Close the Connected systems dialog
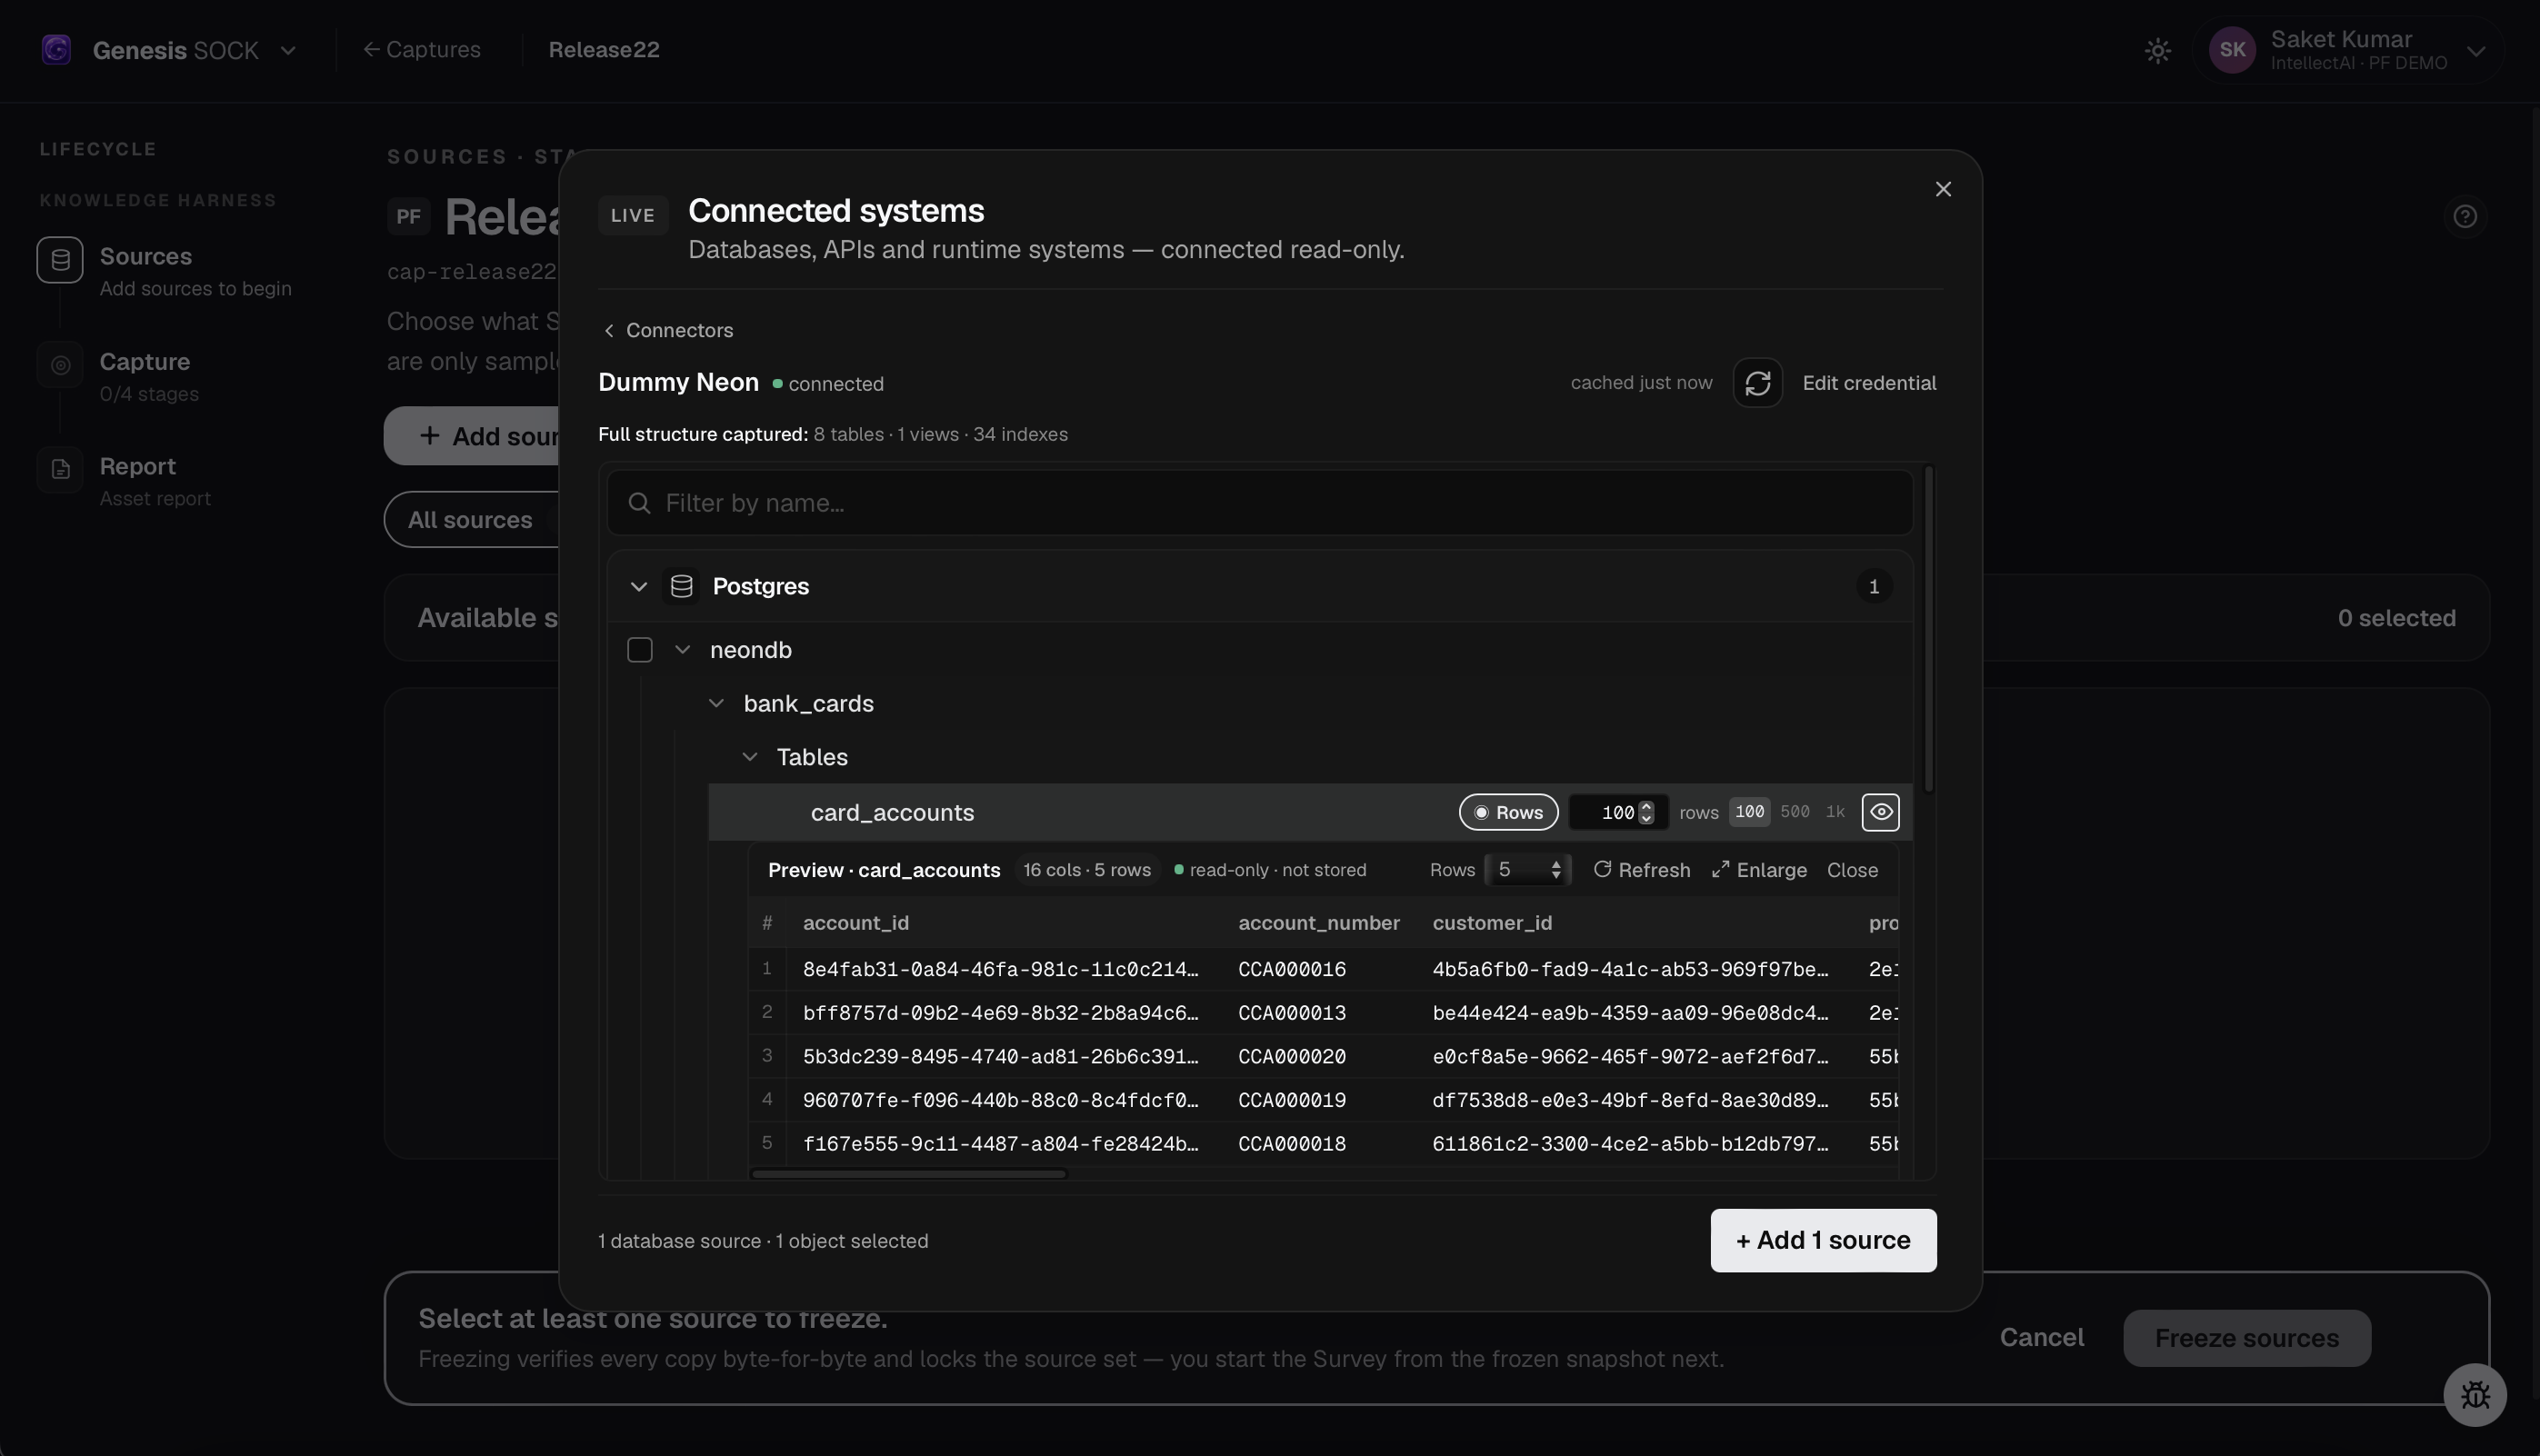The image size is (2540, 1456). pos(1943,189)
